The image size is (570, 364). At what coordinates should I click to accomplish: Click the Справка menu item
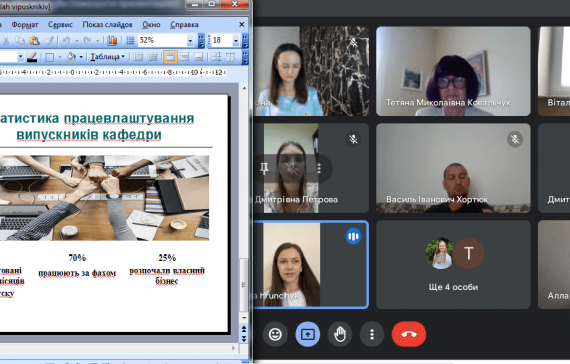[x=184, y=24]
